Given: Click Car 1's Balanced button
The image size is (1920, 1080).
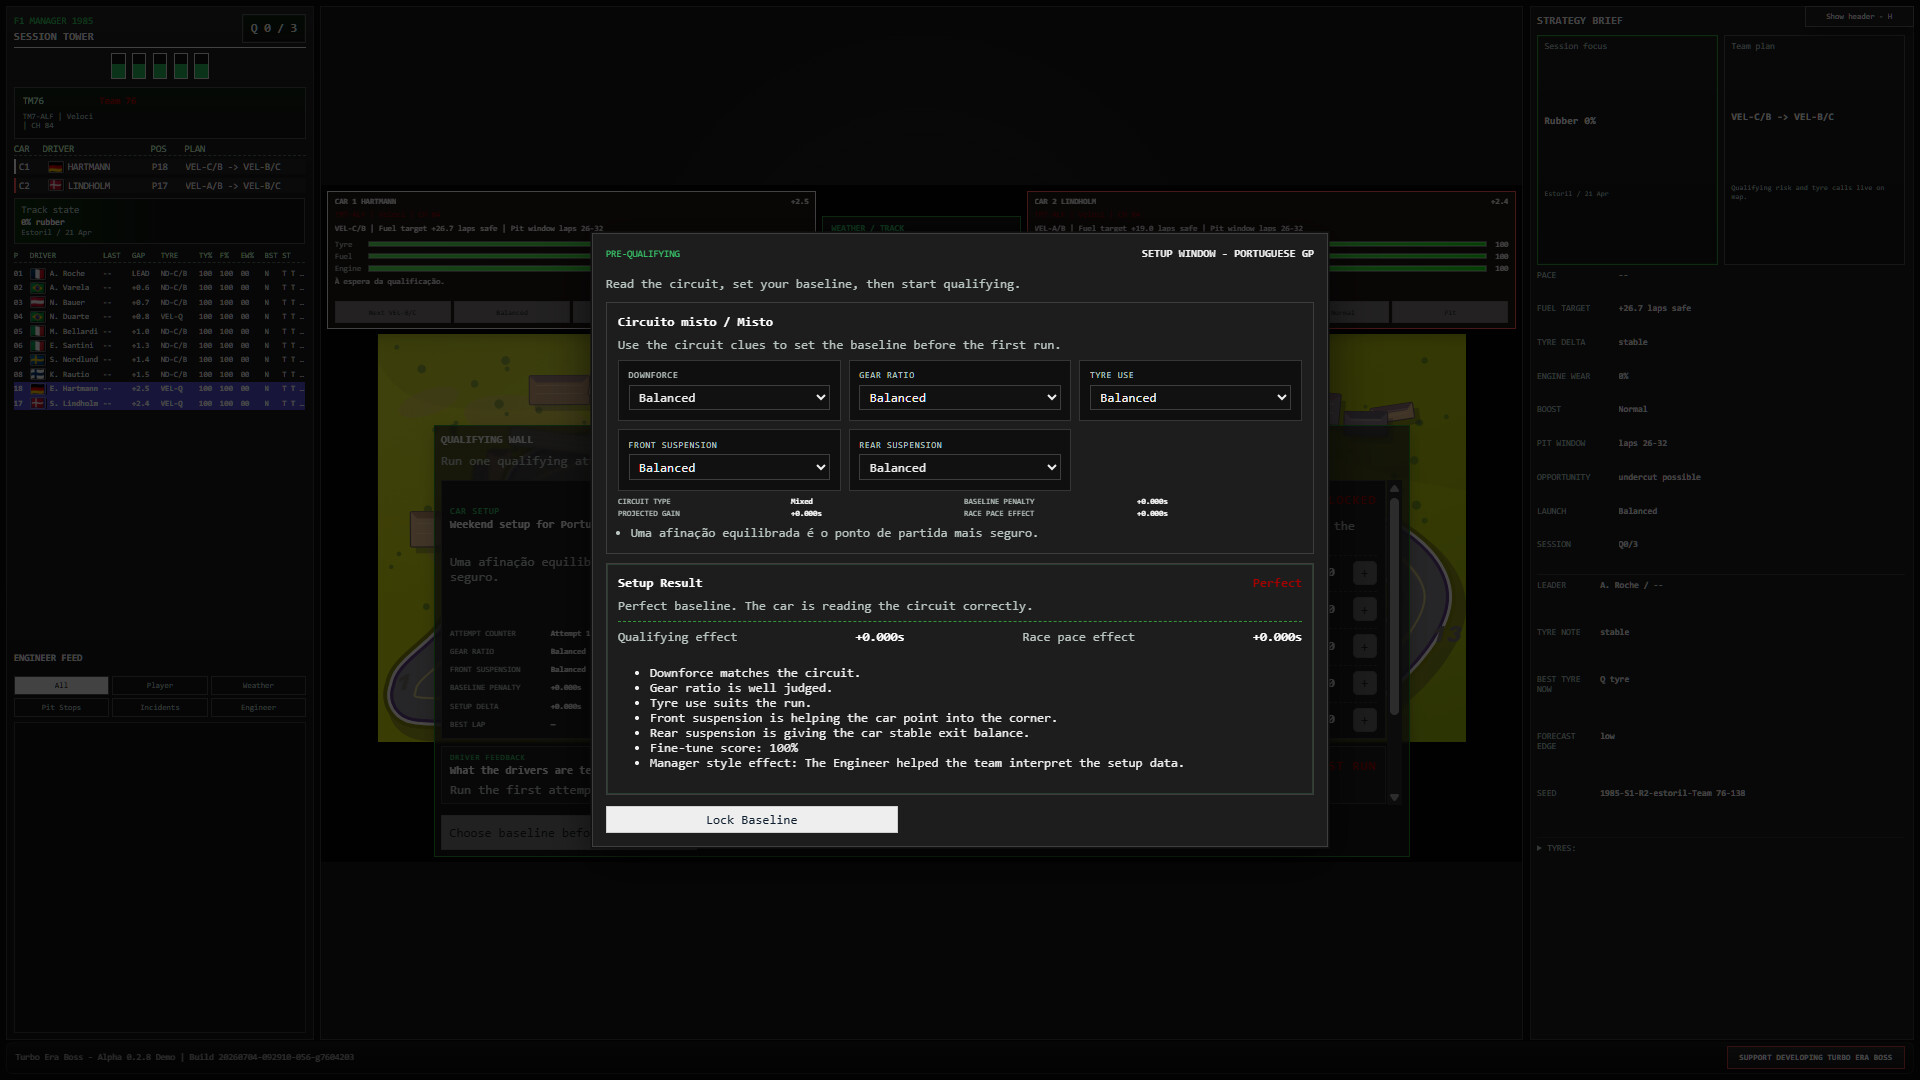Looking at the screenshot, I should (512, 313).
